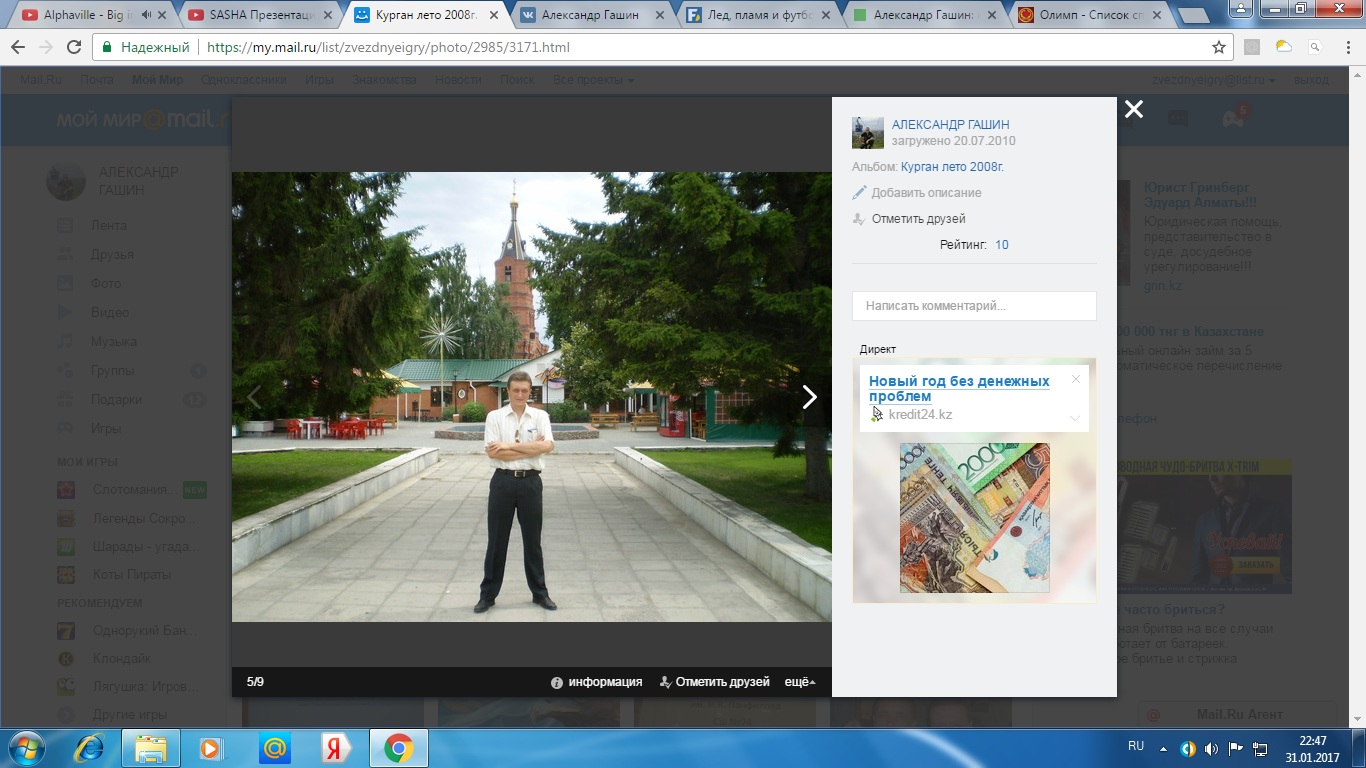Open the media player taskbar icon

[x=211, y=748]
